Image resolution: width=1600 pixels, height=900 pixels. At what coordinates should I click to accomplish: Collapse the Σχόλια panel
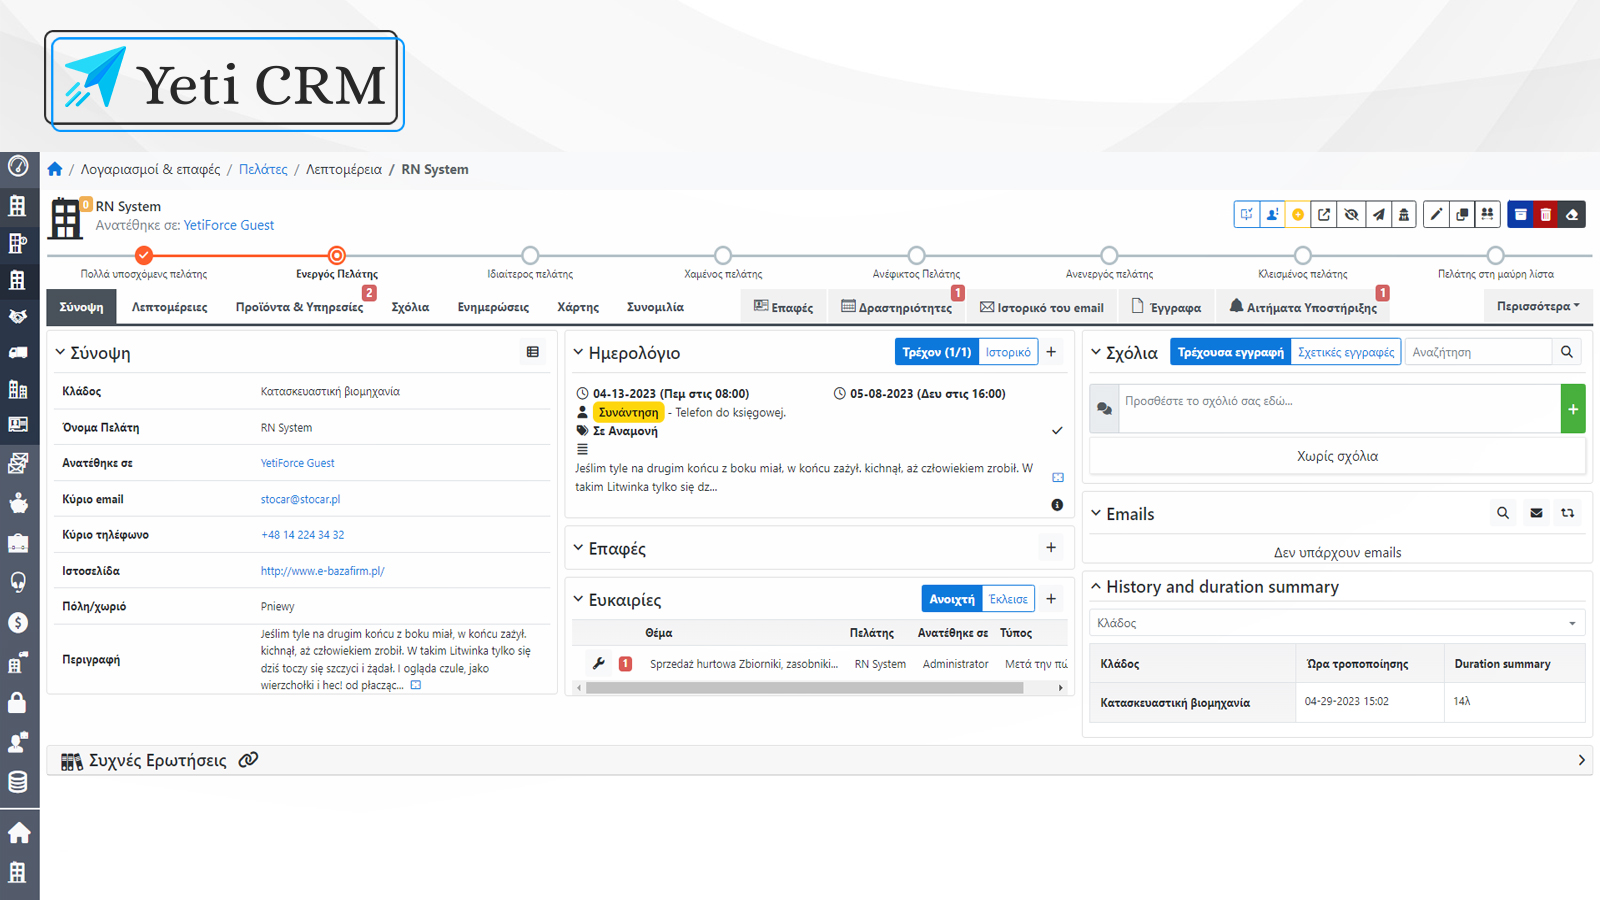[1096, 352]
